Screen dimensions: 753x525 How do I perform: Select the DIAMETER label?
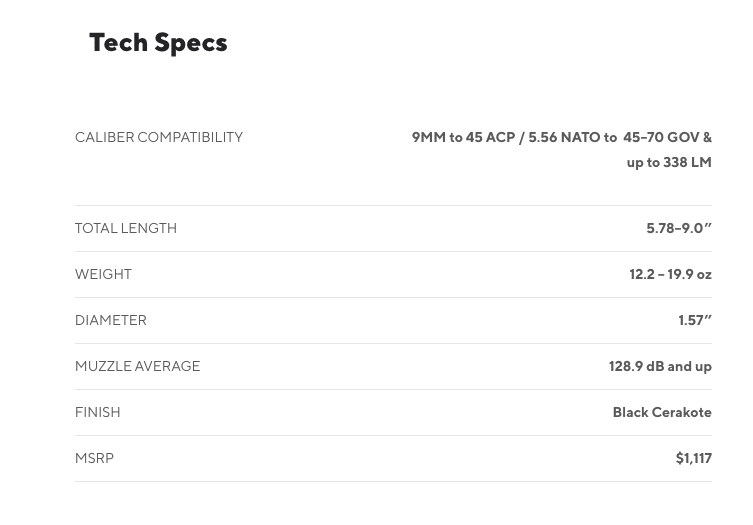pyautogui.click(x=110, y=320)
